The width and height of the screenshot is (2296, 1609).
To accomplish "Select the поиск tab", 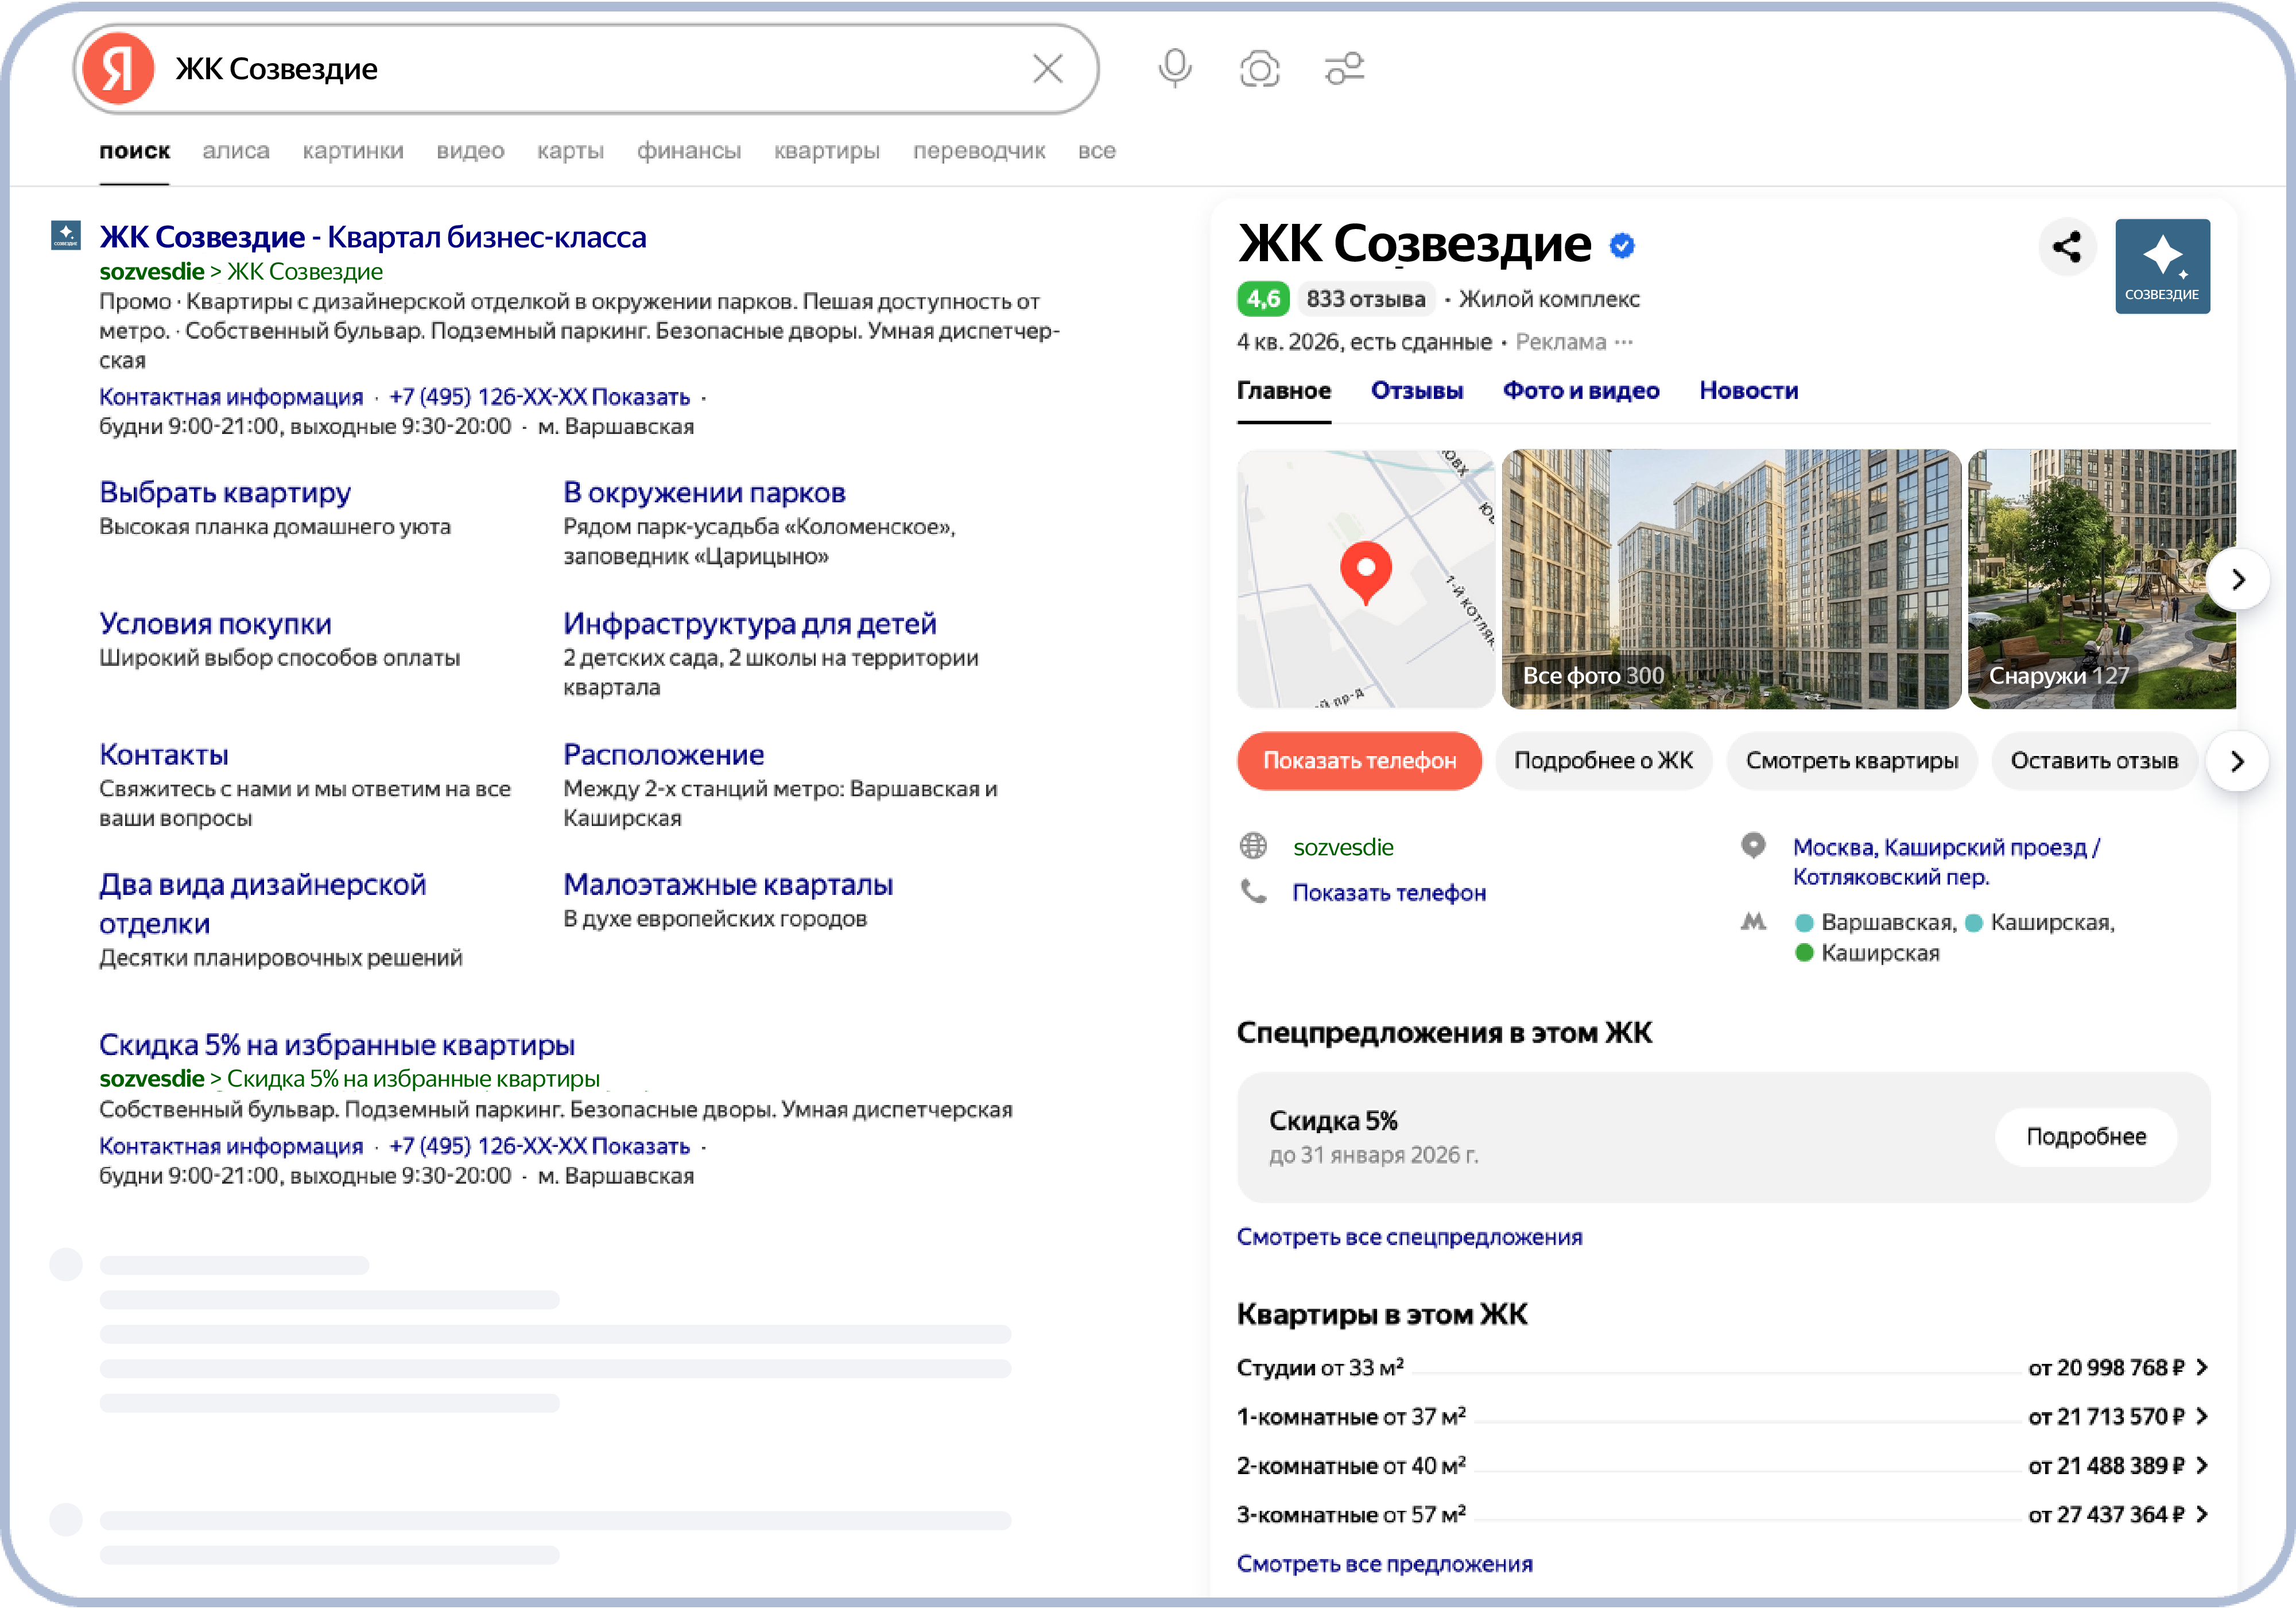I will 134,151.
